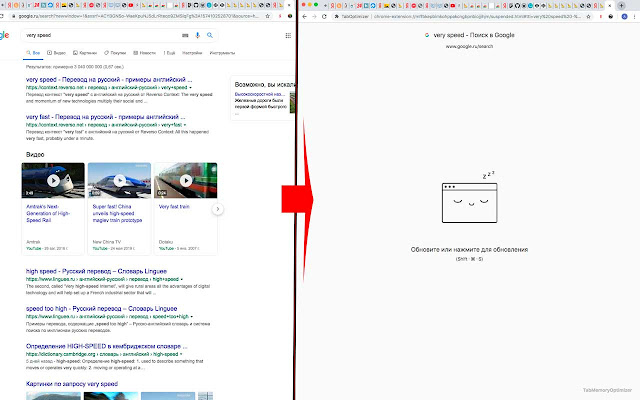The image size is (640, 400).
Task: Play the China maglev train video thumbnail
Action: (x=119, y=180)
